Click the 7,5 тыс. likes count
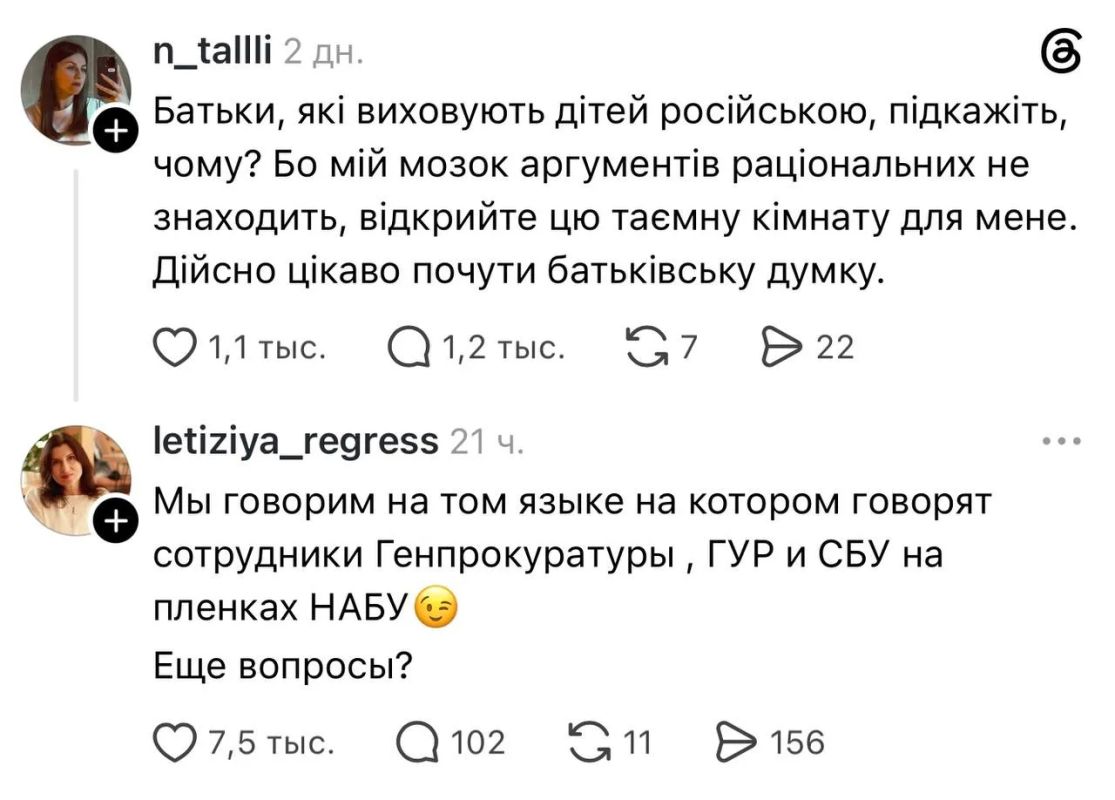Viewport: 1115px width, 800px height. [271, 743]
